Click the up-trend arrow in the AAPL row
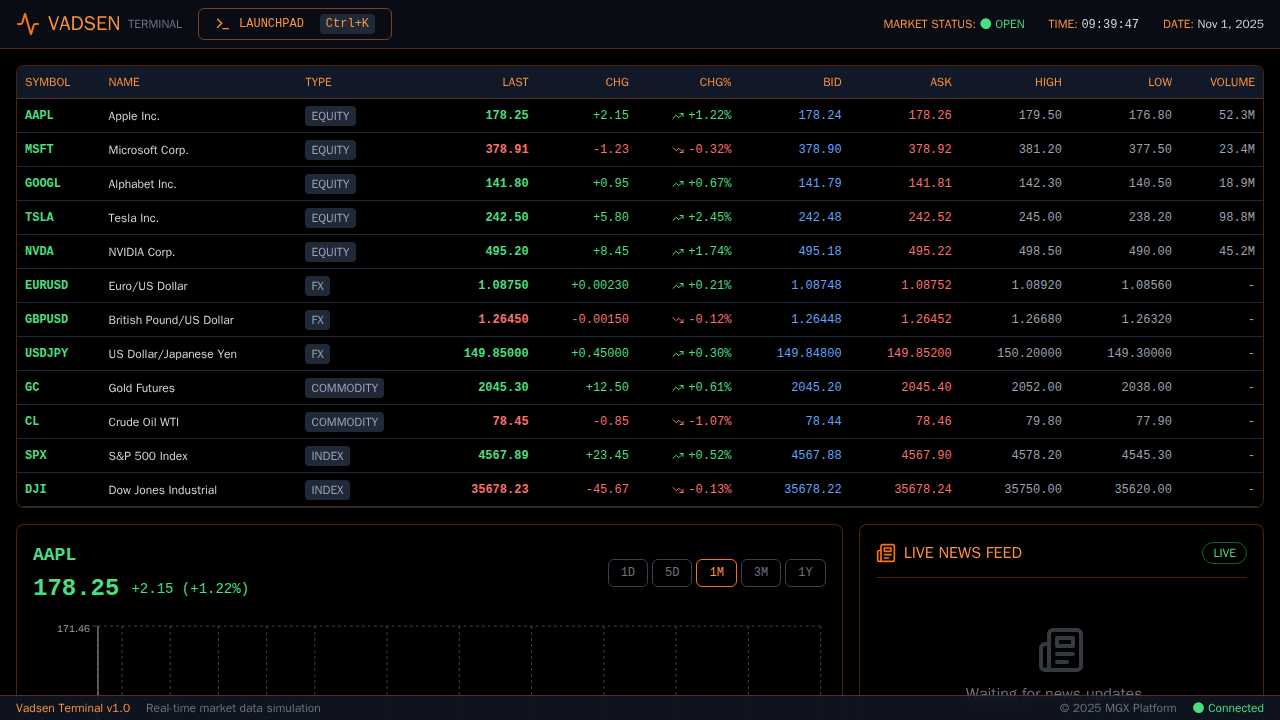 tap(678, 116)
